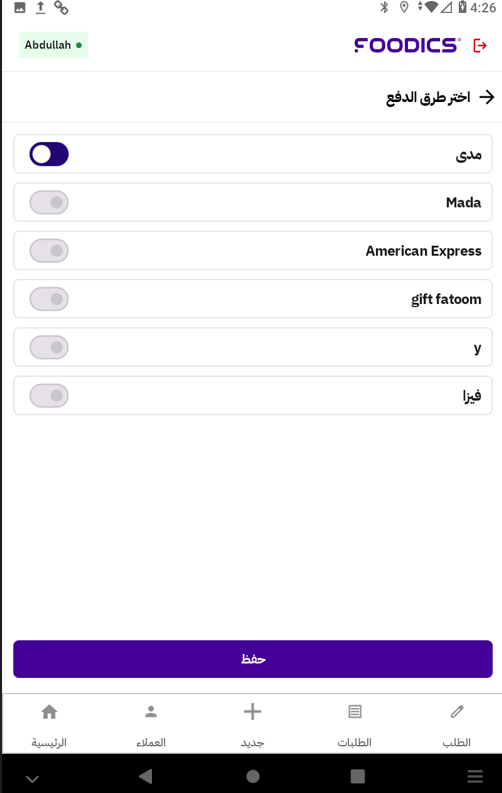Click the red logout icon
This screenshot has height=793, width=502.
(480, 46)
